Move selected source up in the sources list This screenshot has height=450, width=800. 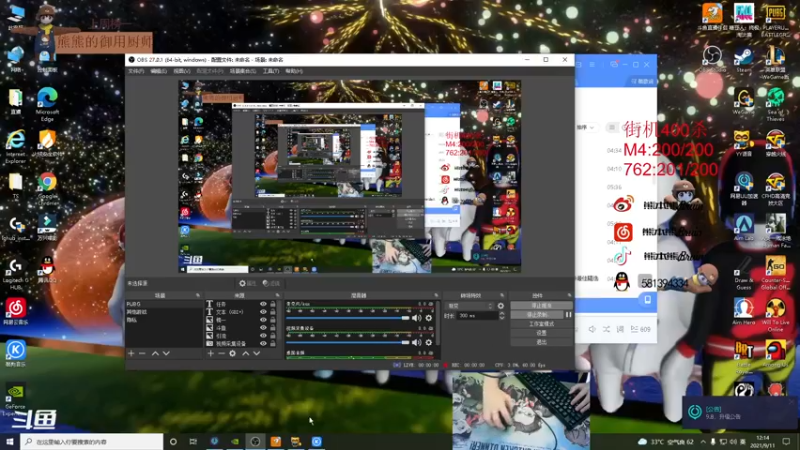pyautogui.click(x=245, y=353)
